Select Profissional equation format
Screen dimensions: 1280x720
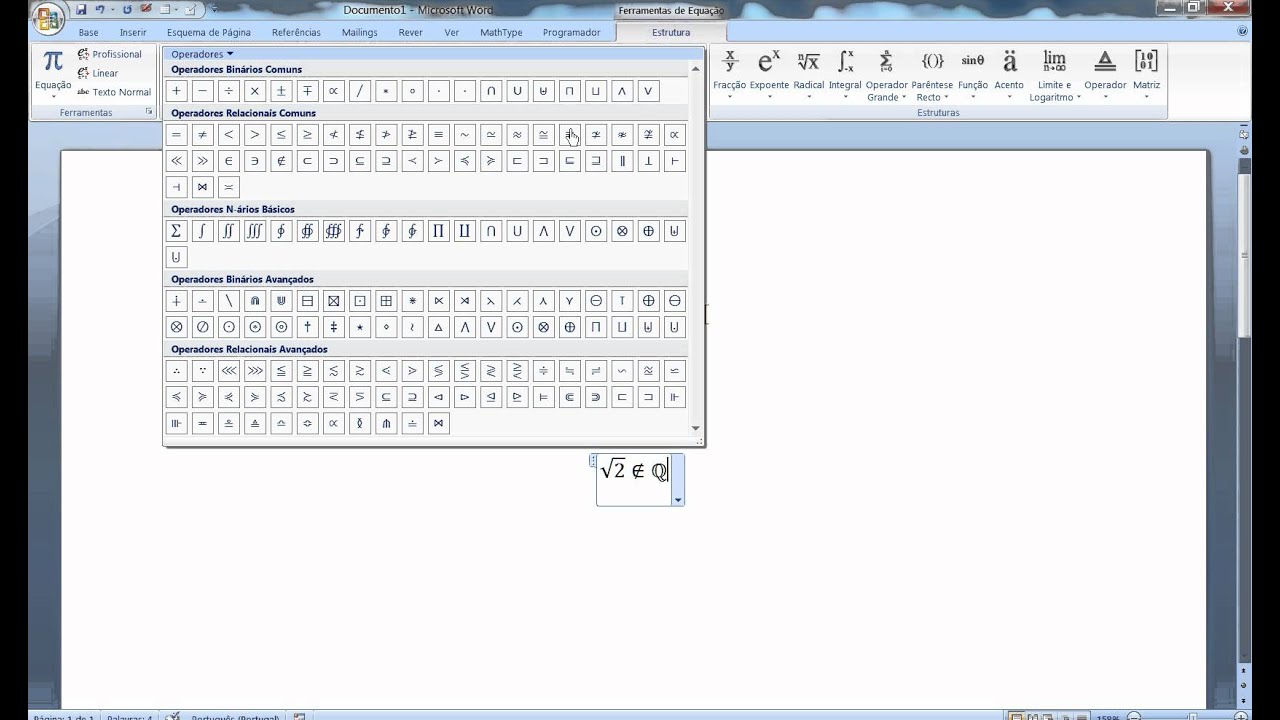click(x=110, y=54)
